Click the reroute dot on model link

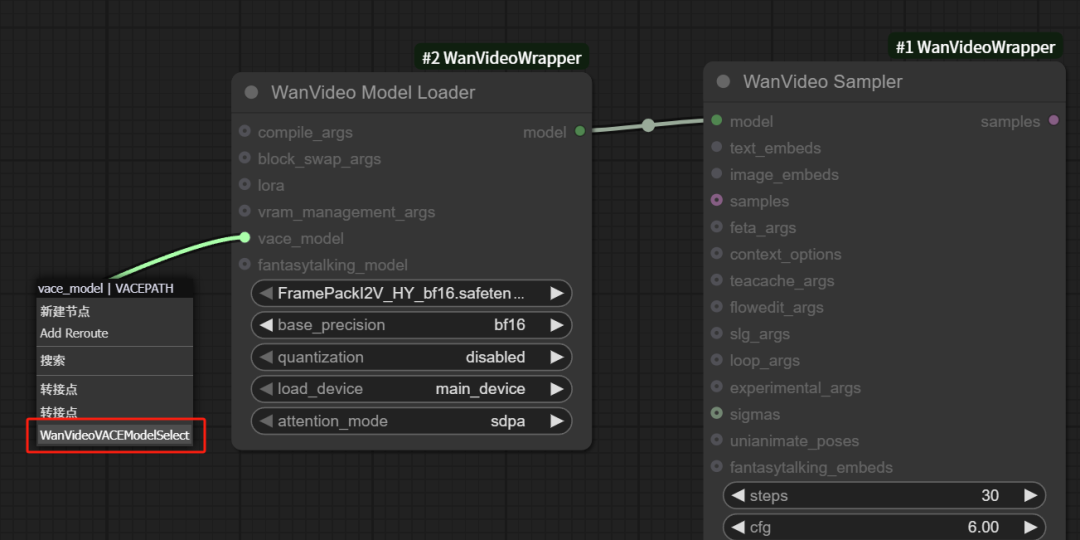(x=648, y=125)
